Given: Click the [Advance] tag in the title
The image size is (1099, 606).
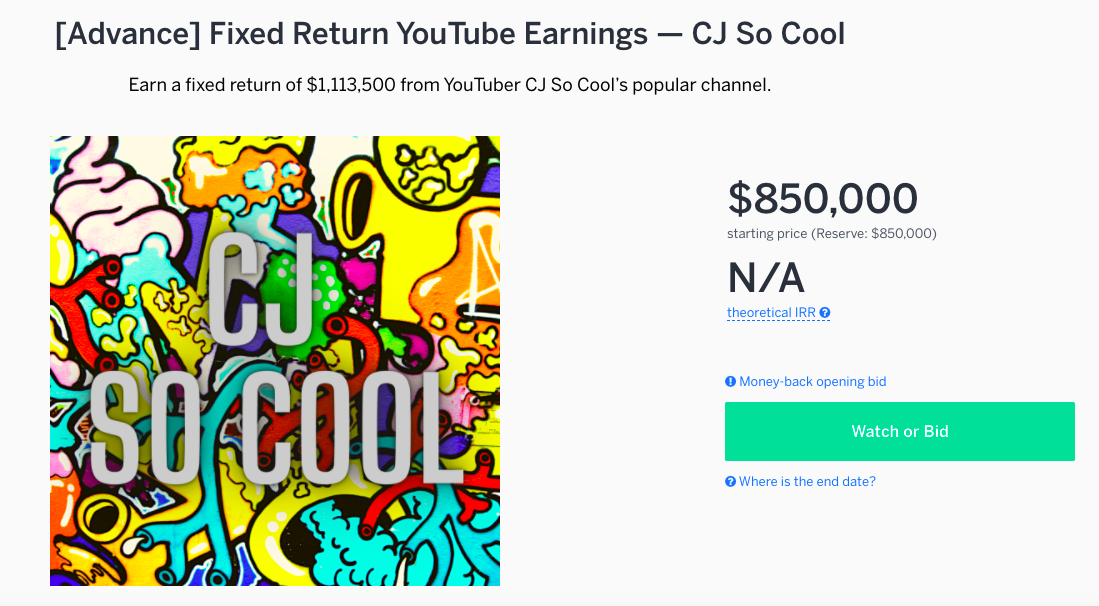Looking at the screenshot, I should coord(128,34).
